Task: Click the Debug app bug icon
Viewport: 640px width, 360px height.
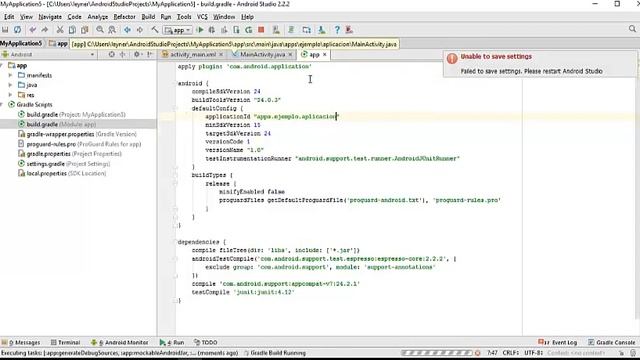Action: pos(212,30)
